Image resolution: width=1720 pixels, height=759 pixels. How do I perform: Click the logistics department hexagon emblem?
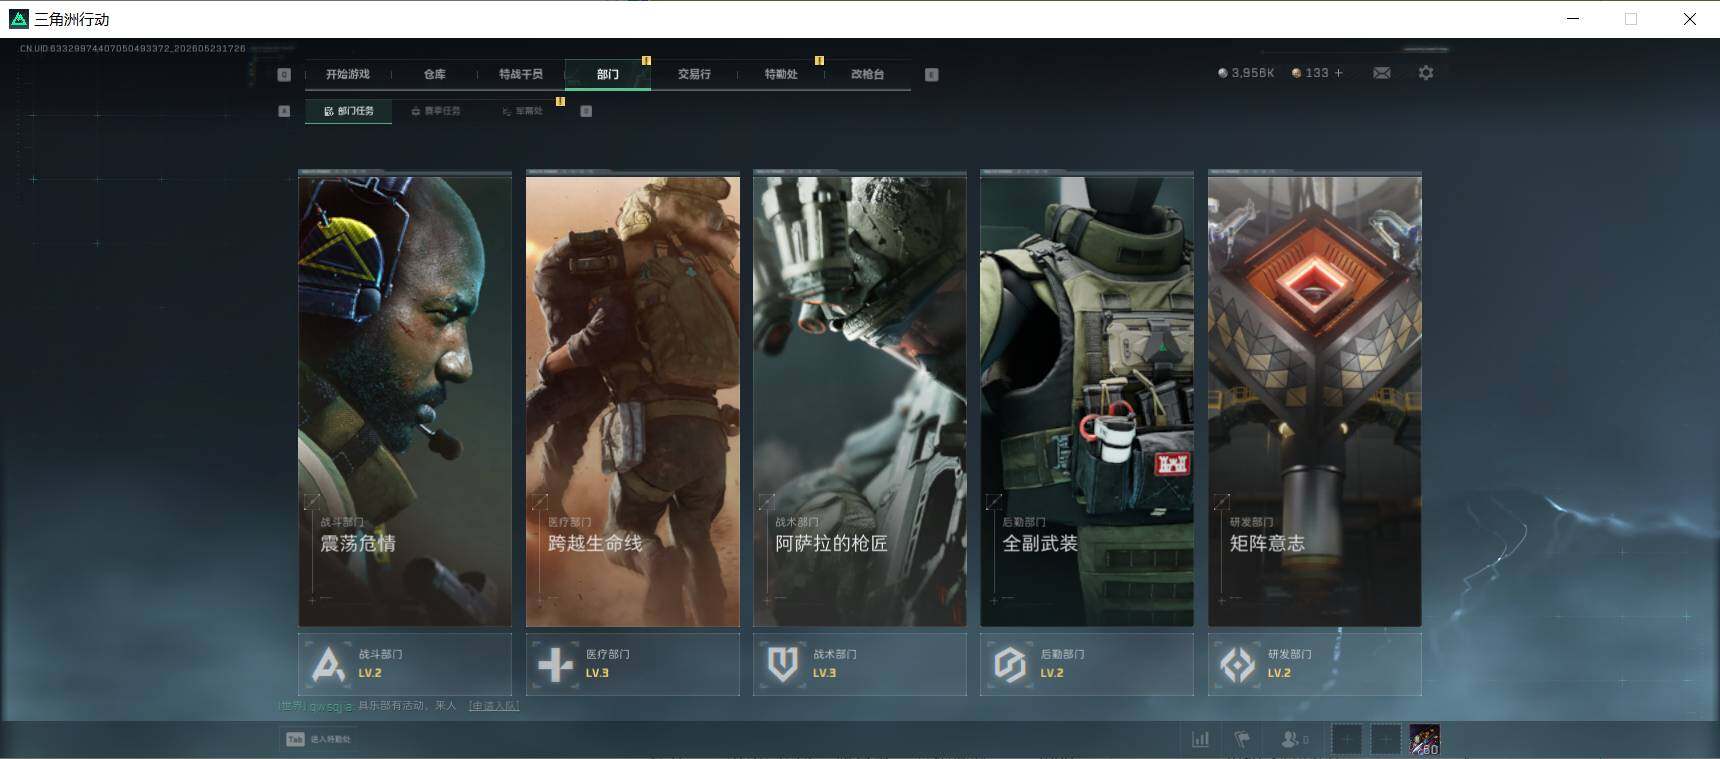tap(1010, 664)
